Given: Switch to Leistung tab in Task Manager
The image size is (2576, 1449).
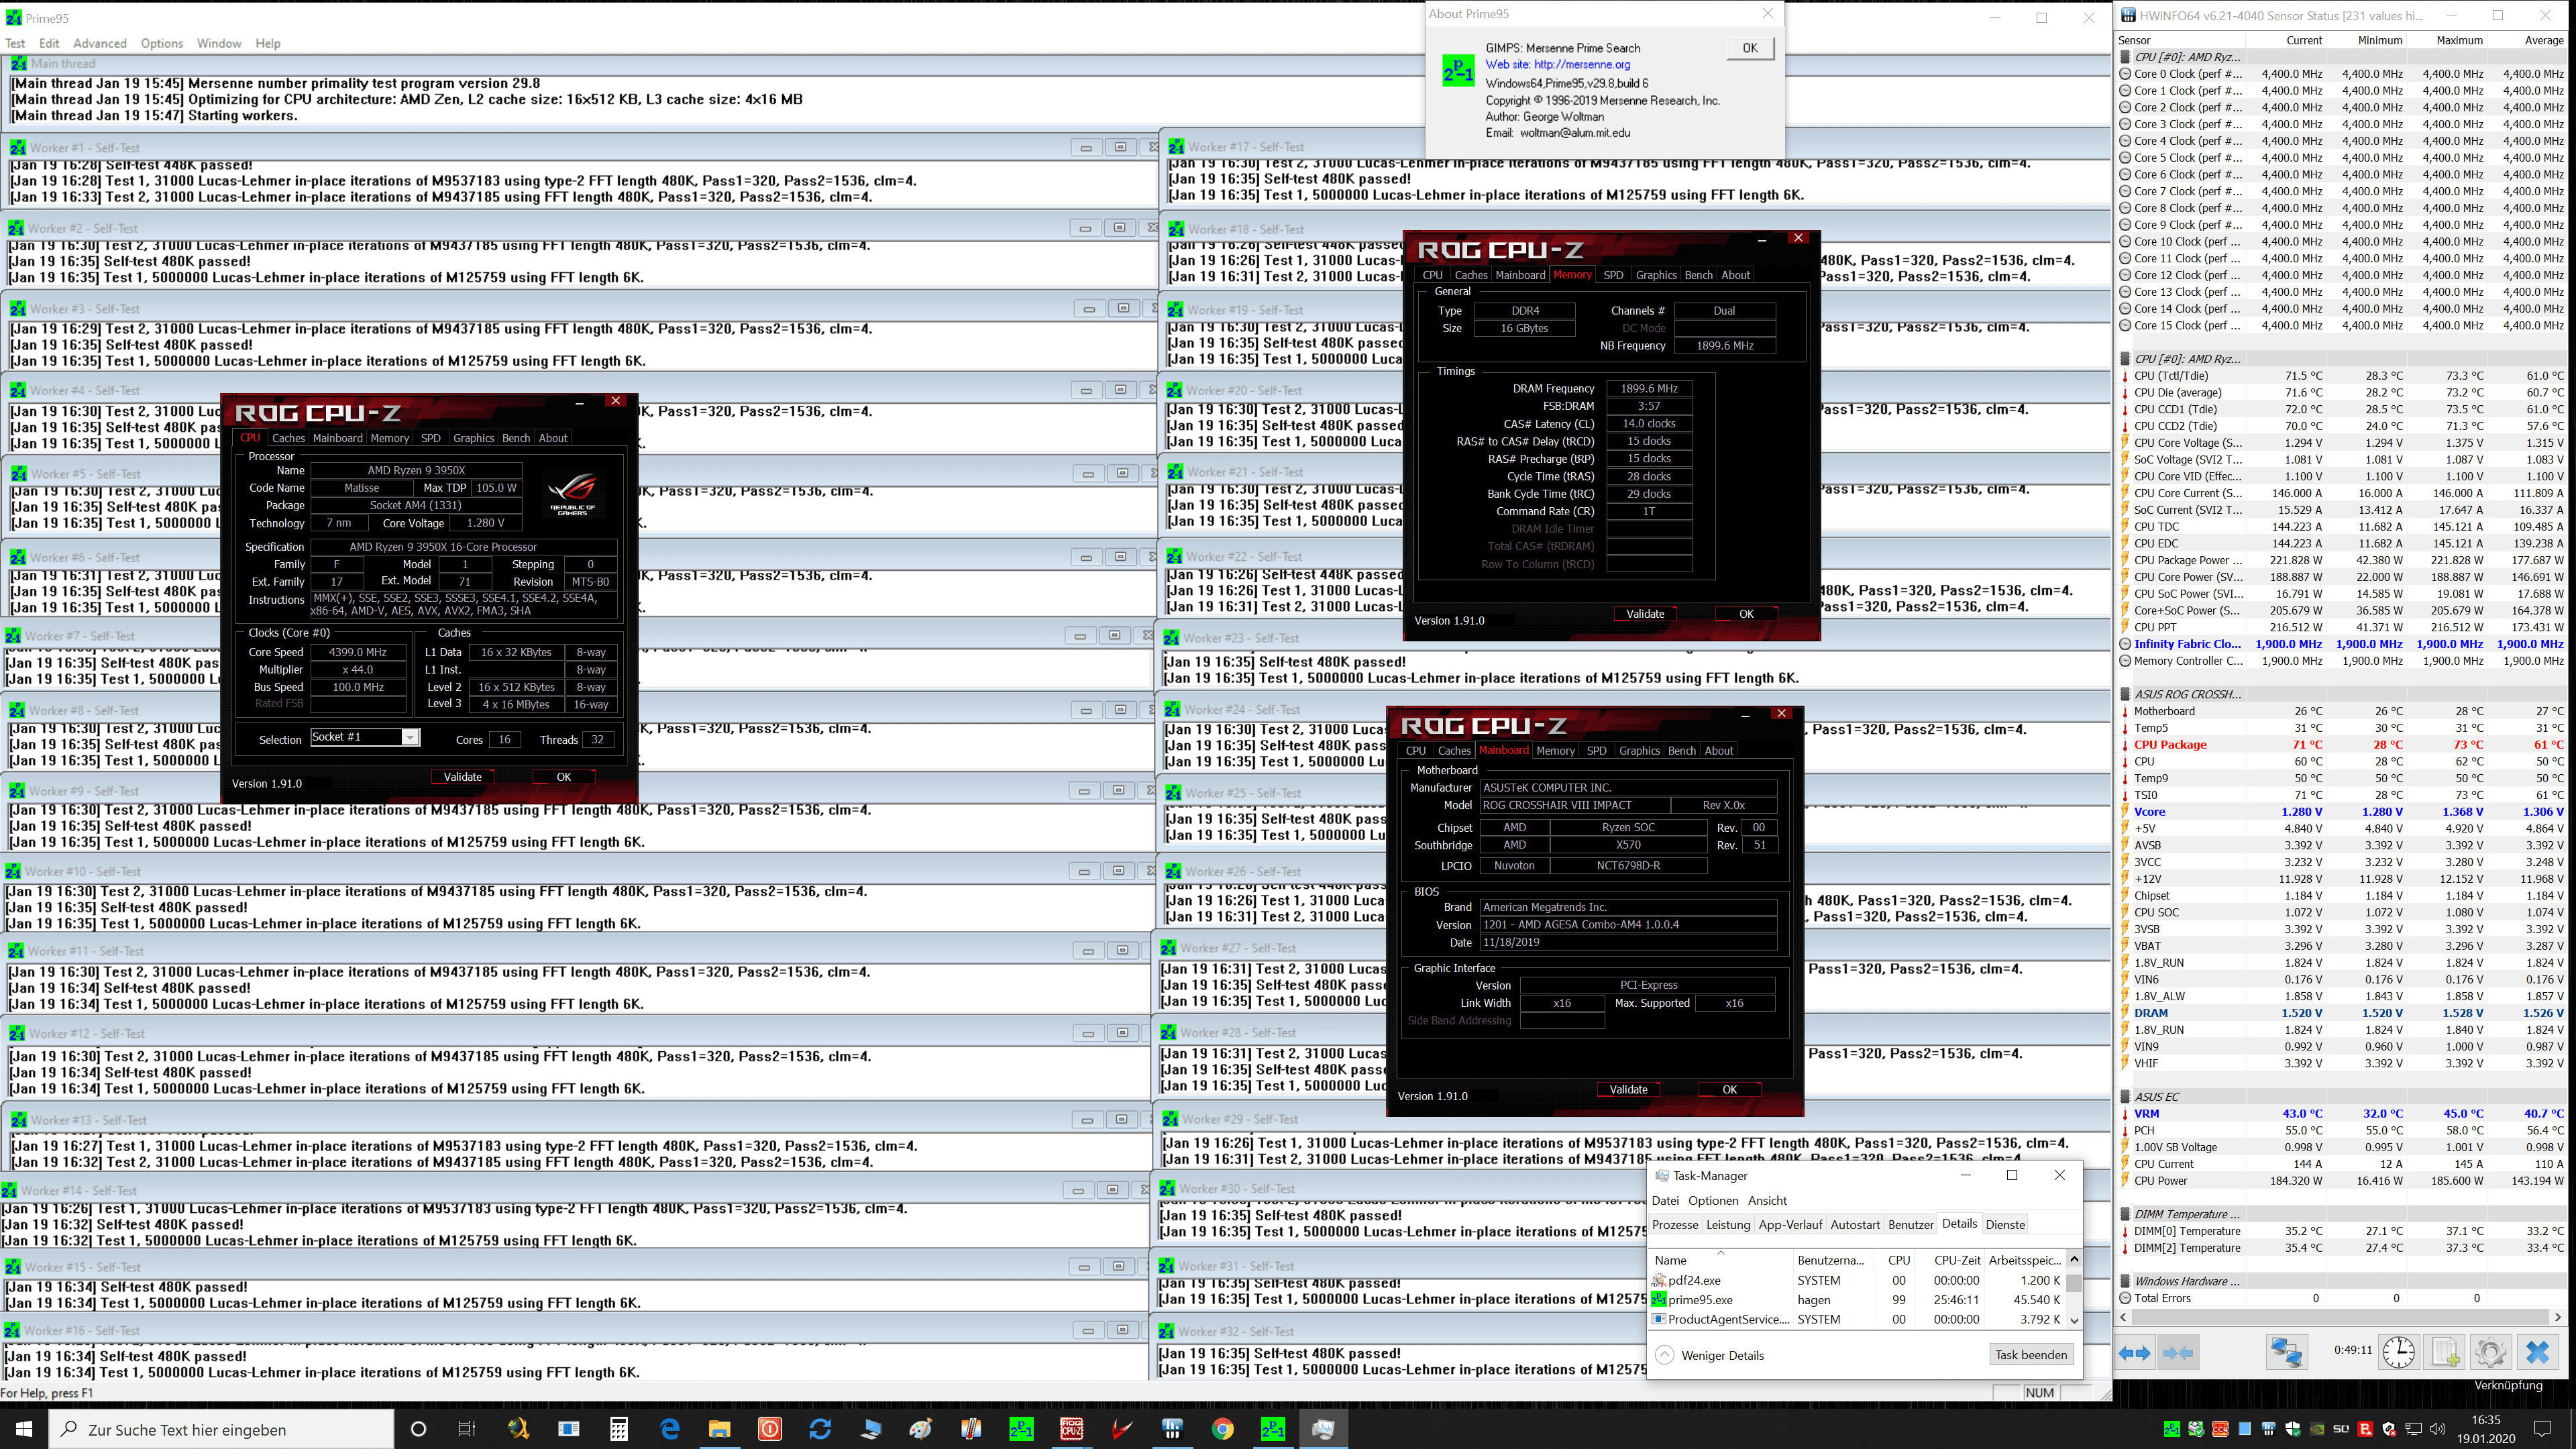Looking at the screenshot, I should click(x=1728, y=1225).
